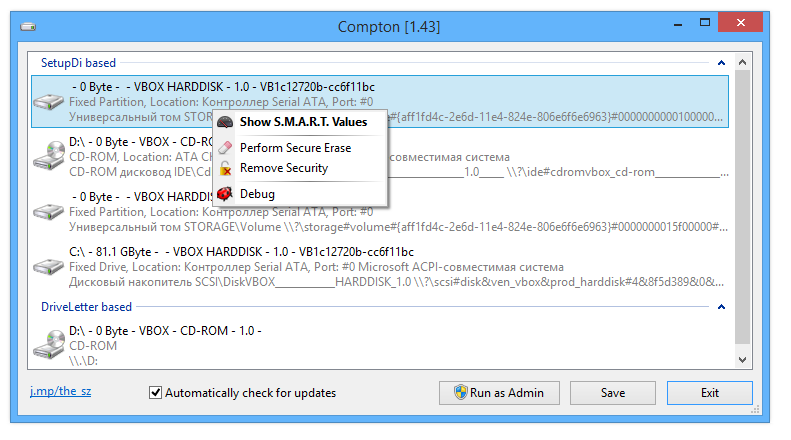This screenshot has width=791, height=440.
Task: Click the vertical scrollbar down arrow
Action: coord(742,359)
